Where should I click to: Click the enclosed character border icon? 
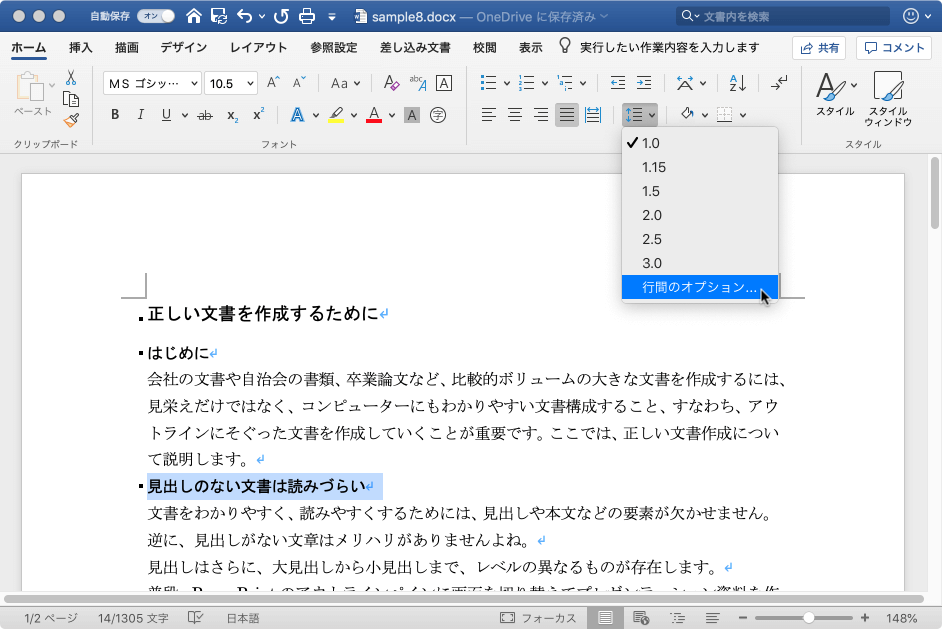tap(444, 83)
